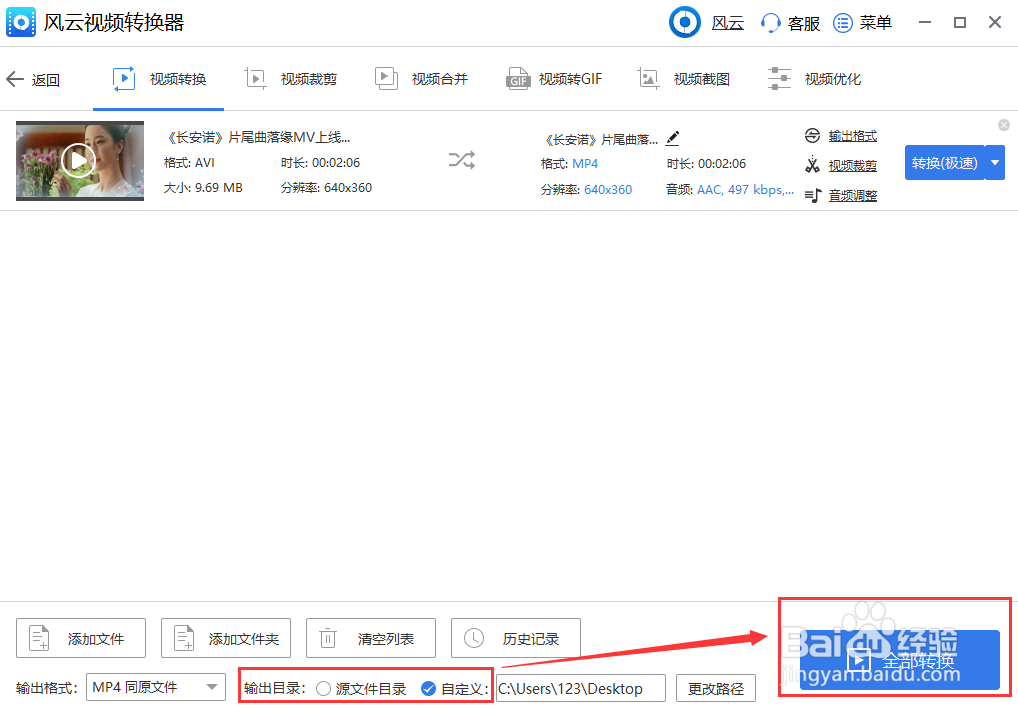Select the 自定义 custom directory option
Image resolution: width=1018 pixels, height=710 pixels.
tap(429, 688)
